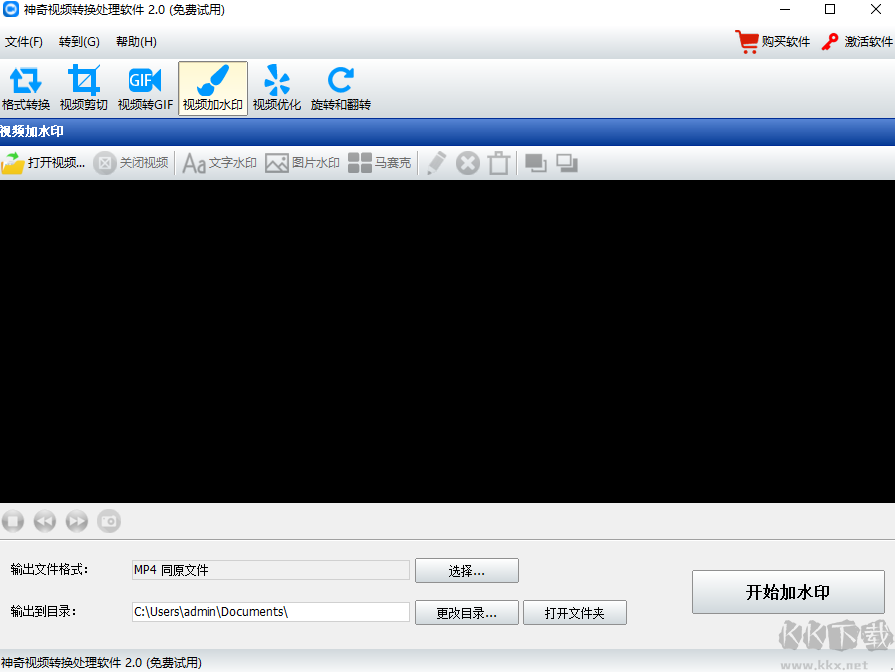Screen dimensions: 895x672
Task: Open a video via 打开视频 button
Action: click(45, 162)
